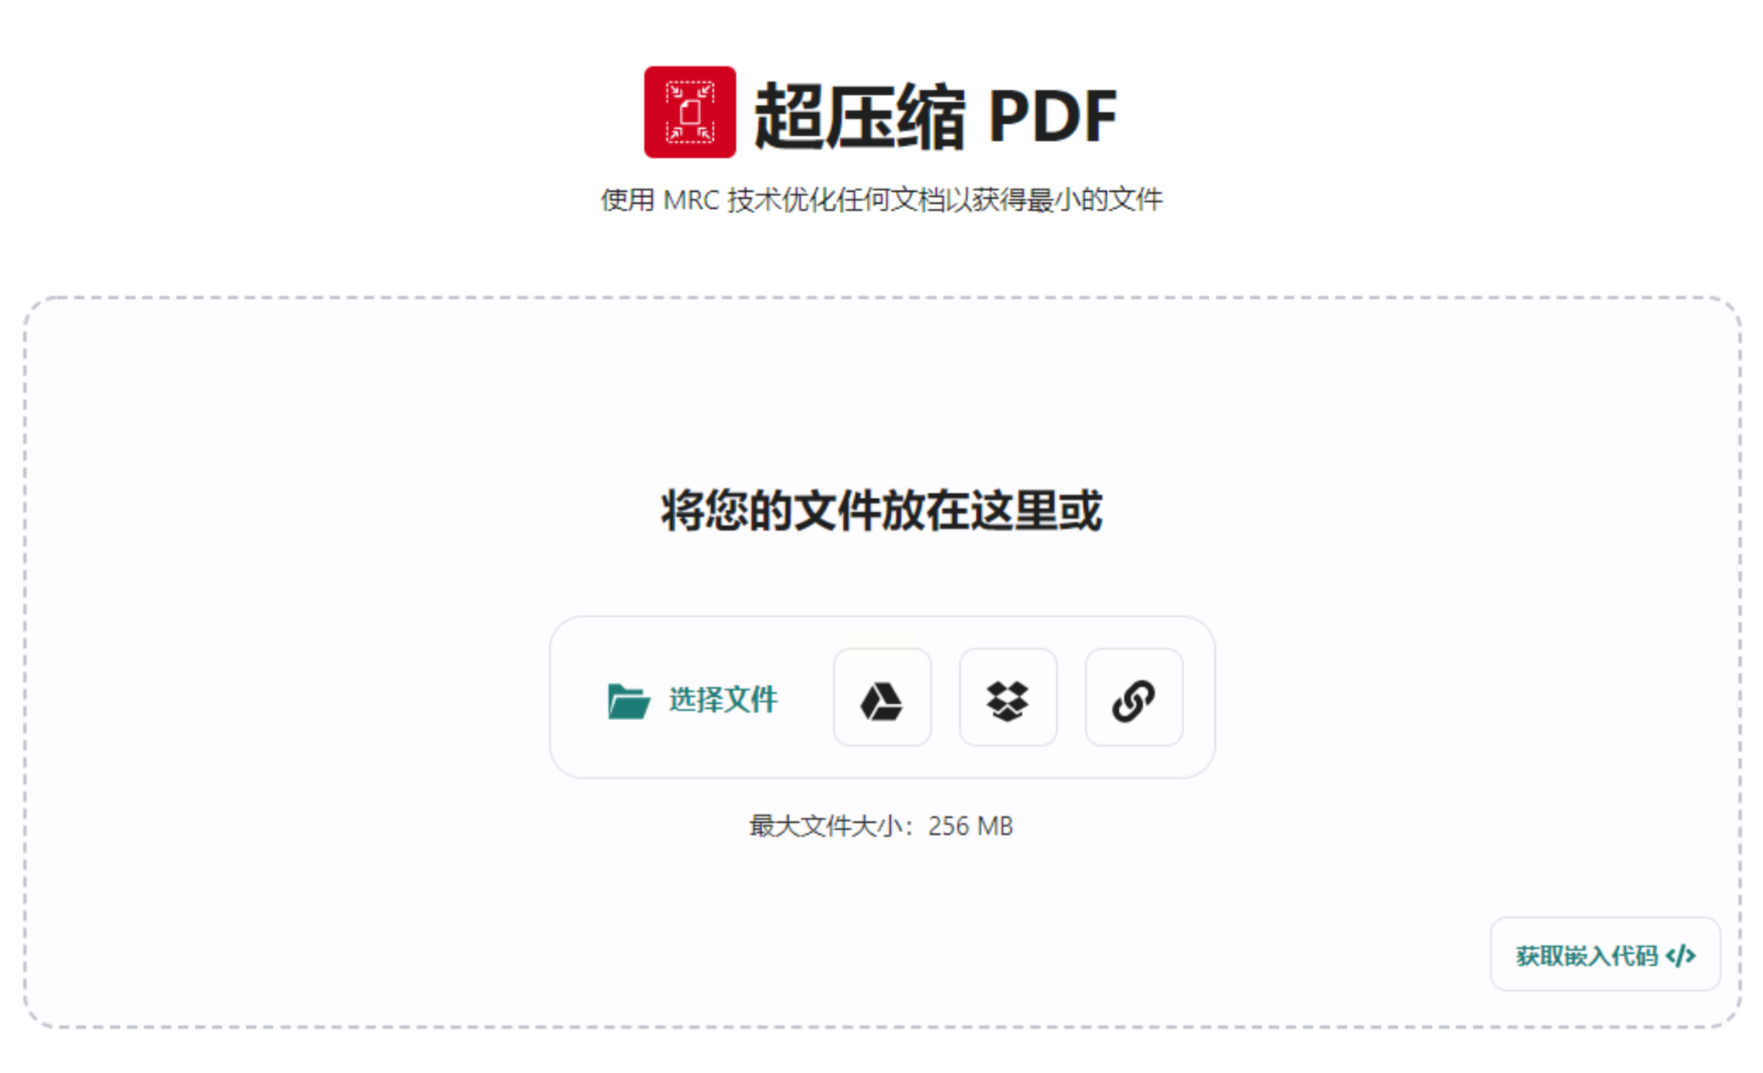
Task: Click the 256 MB size limit value
Action: 970,826
